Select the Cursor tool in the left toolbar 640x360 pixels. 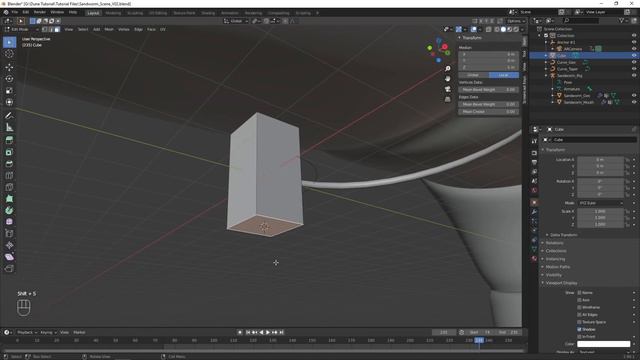(x=9, y=53)
